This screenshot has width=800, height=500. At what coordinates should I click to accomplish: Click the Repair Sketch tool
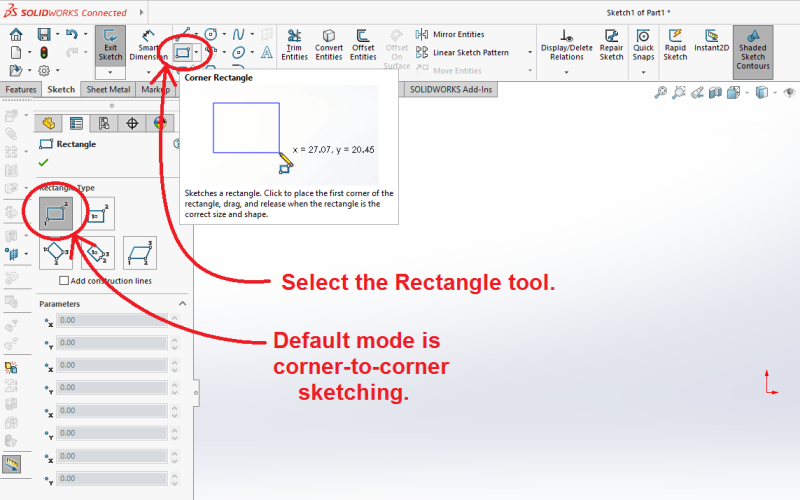pyautogui.click(x=611, y=44)
